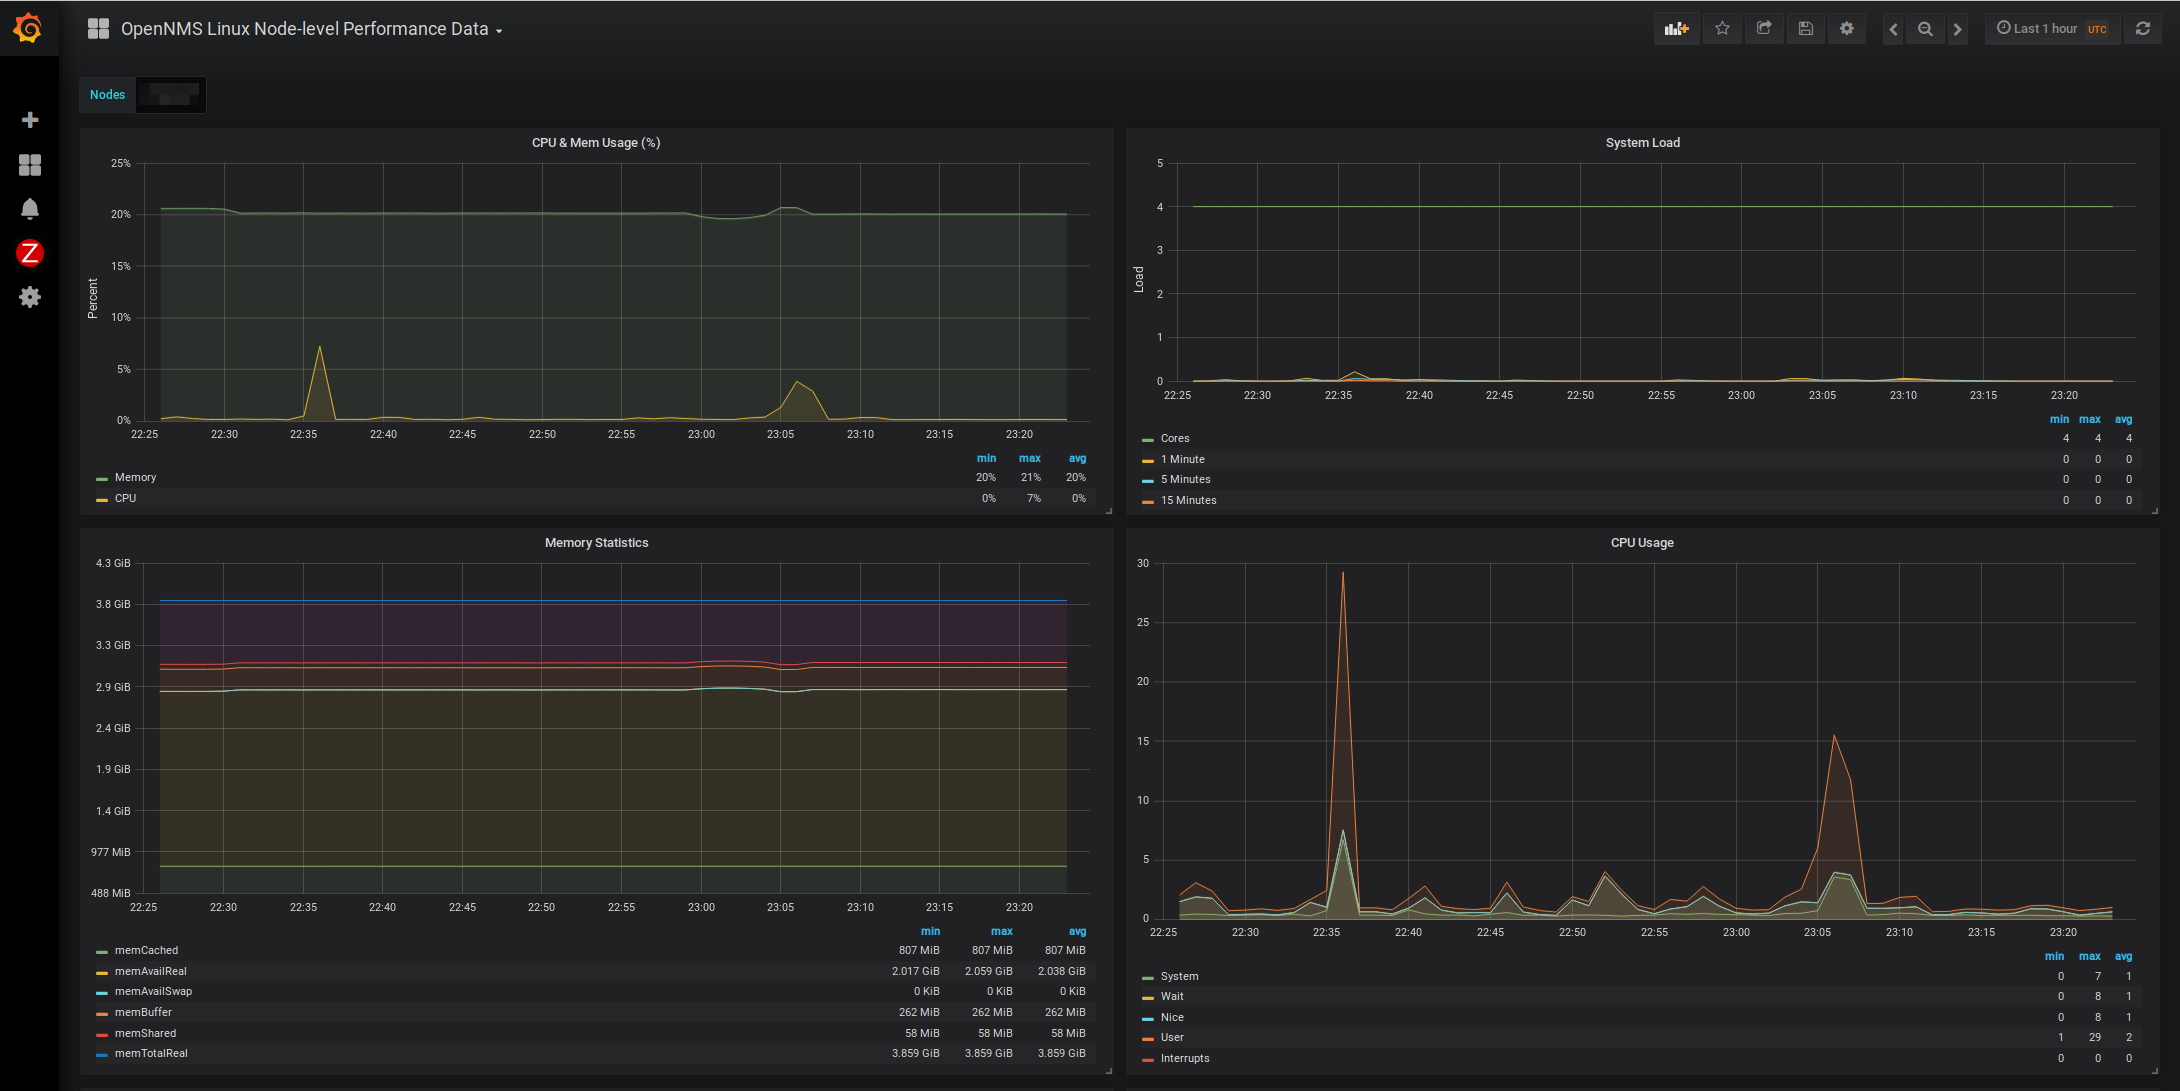Image resolution: width=2180 pixels, height=1091 pixels.
Task: Click the User series color swatch
Action: point(1148,1038)
